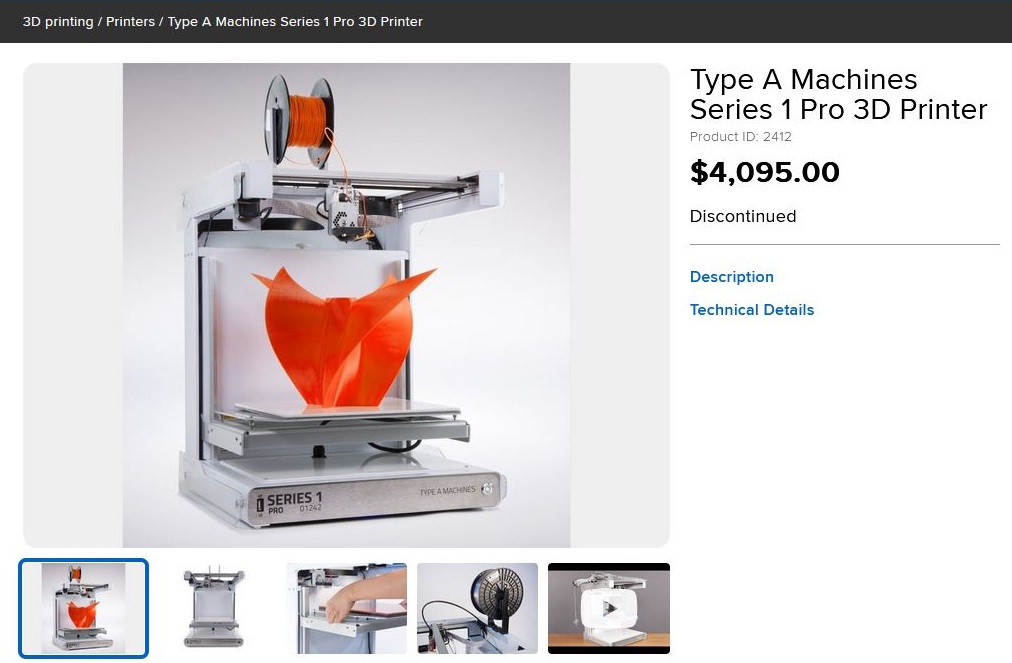Click the TYPE A MACHINES logo on printer
The width and height of the screenshot is (1012, 663).
click(447, 491)
